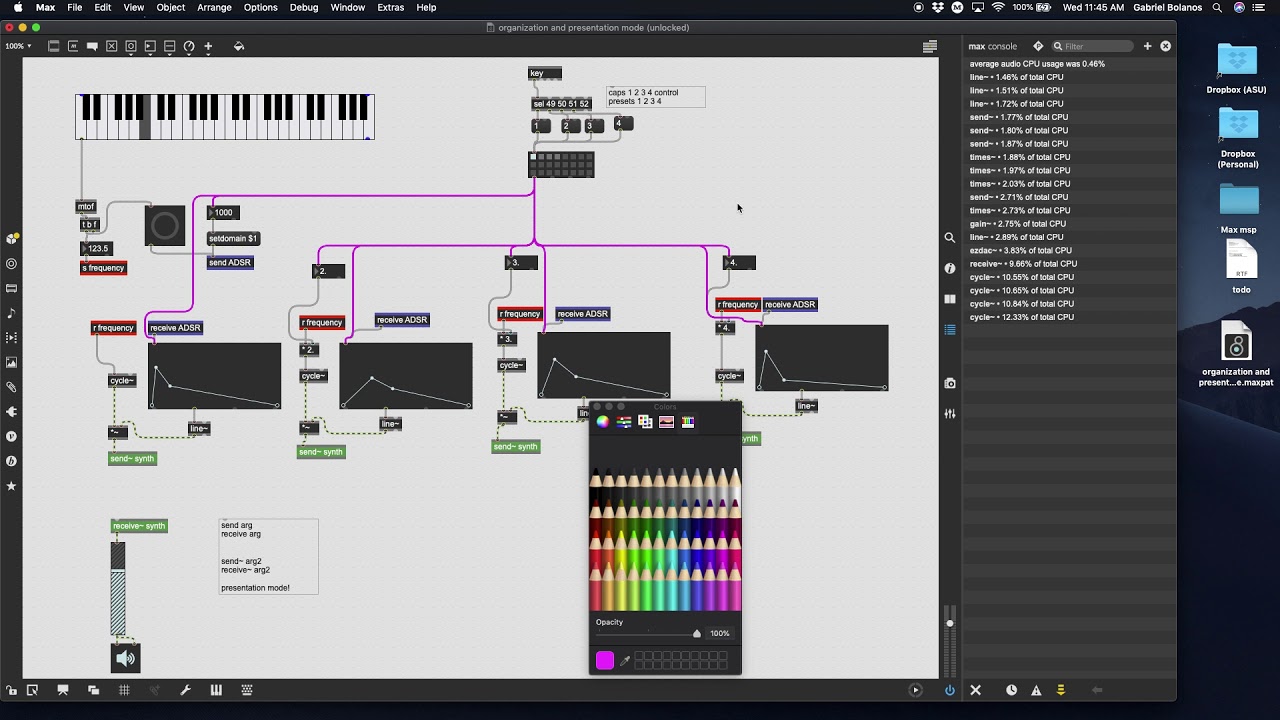Image resolution: width=1280 pixels, height=720 pixels.
Task: Open the key commands keyboard icon
Action: 247,690
